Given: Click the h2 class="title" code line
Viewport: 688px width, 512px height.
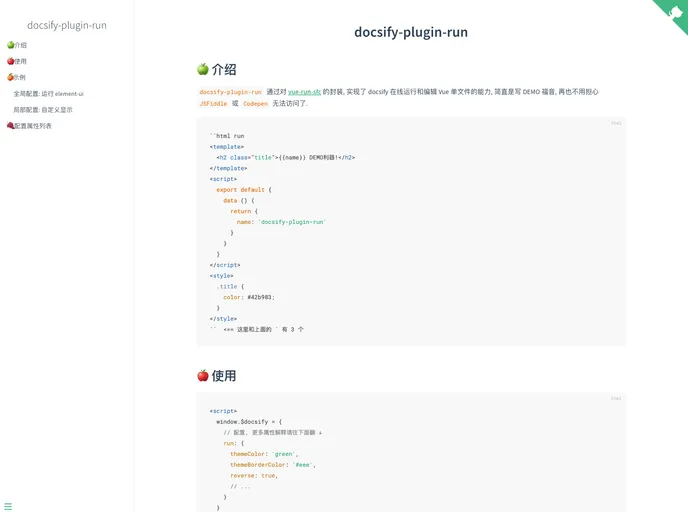Looking at the screenshot, I should [286, 157].
